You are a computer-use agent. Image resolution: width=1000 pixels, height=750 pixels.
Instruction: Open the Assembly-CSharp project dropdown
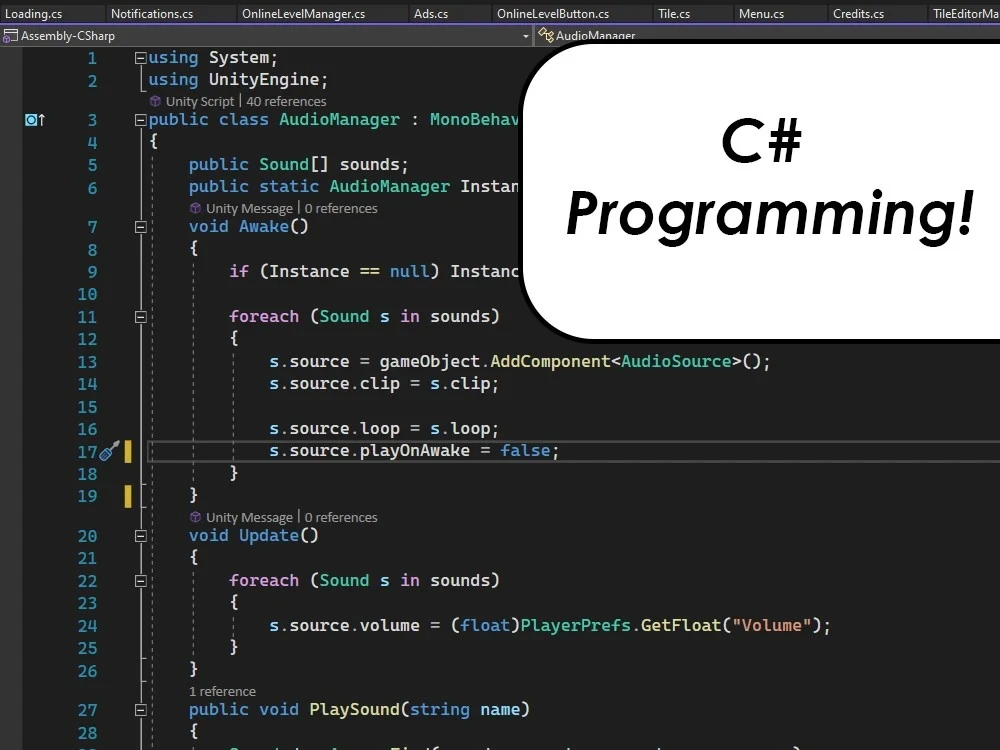tap(526, 36)
